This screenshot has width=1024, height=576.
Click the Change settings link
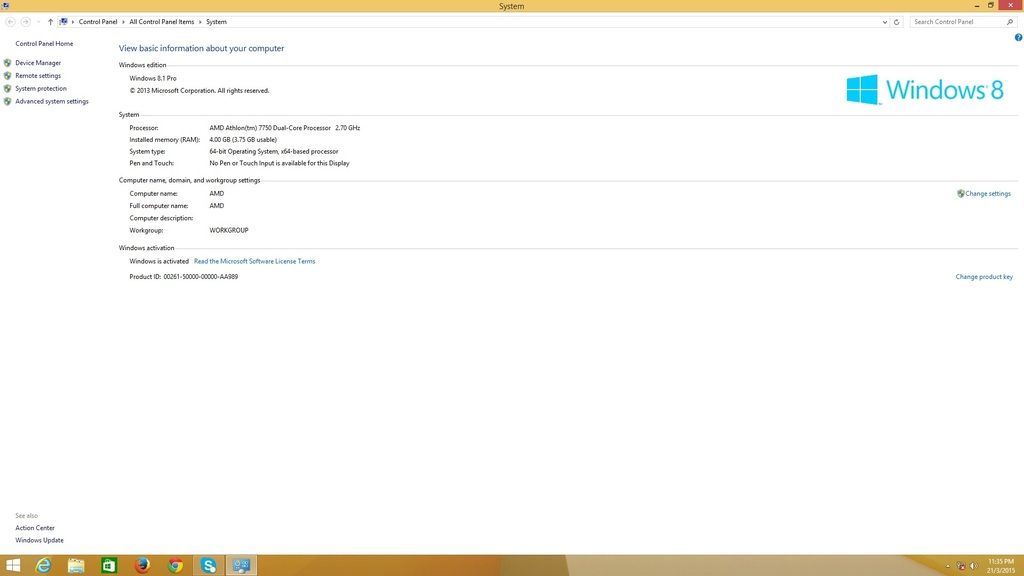click(987, 194)
